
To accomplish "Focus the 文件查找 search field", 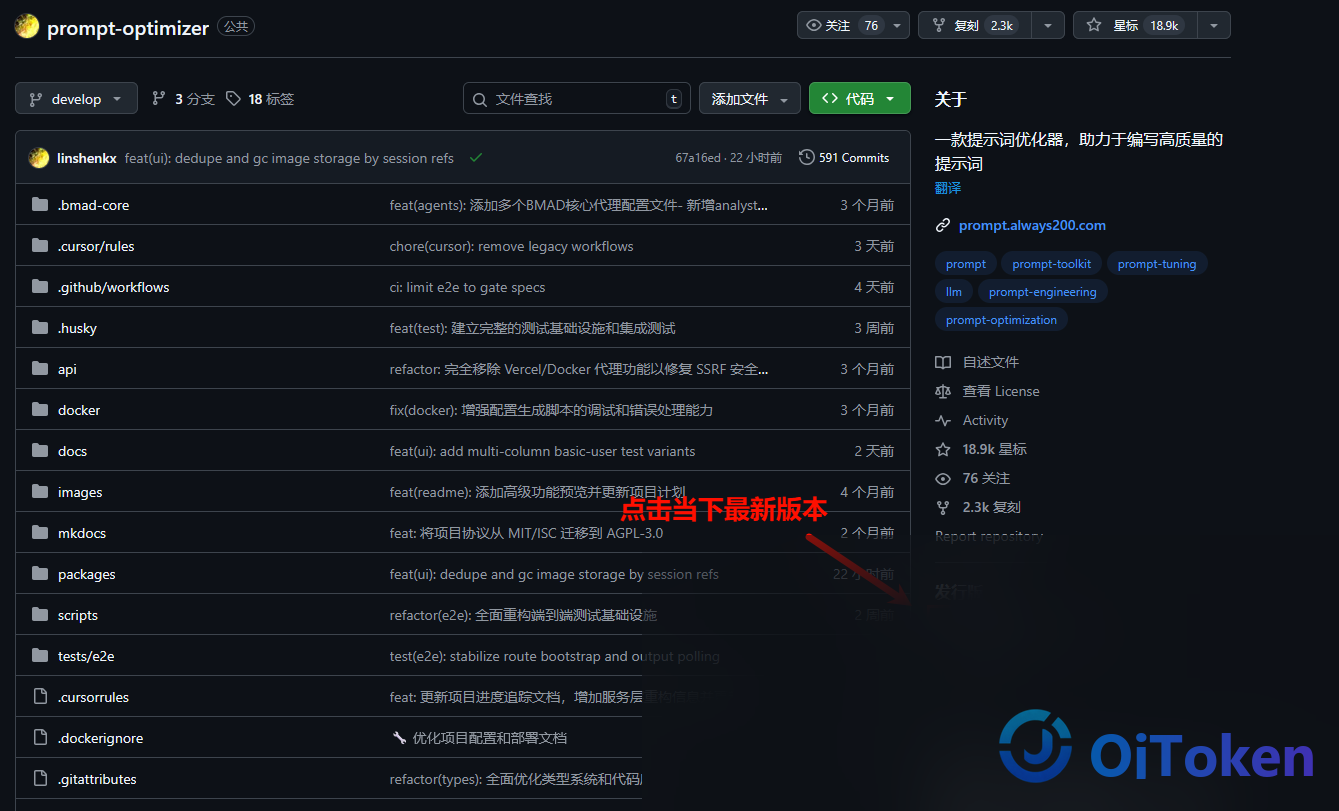I will [x=577, y=99].
